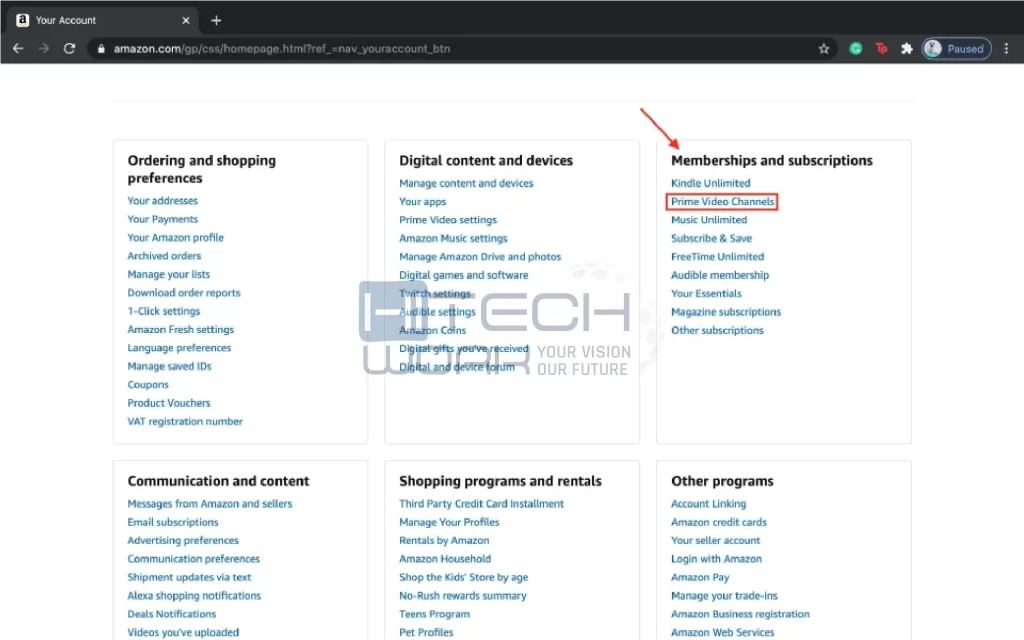
Task: Open Prime Video settings
Action: pyautogui.click(x=448, y=219)
